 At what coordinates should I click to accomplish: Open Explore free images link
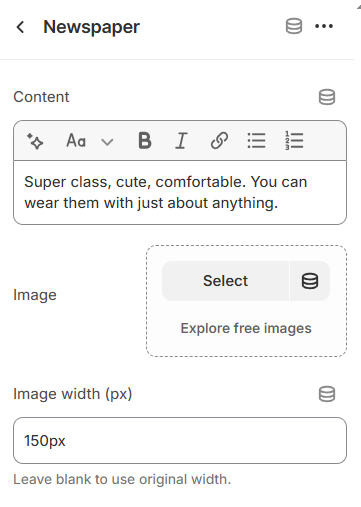[x=246, y=328]
